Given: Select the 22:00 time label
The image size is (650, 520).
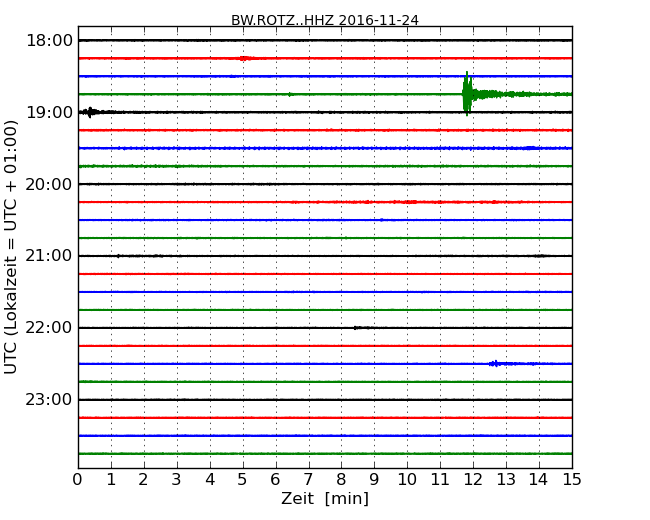Looking at the screenshot, I should pyautogui.click(x=49, y=328).
